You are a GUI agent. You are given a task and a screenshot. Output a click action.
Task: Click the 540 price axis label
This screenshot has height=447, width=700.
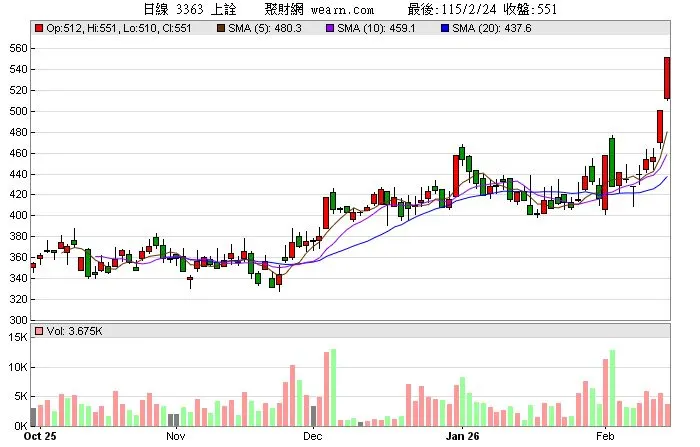point(18,69)
